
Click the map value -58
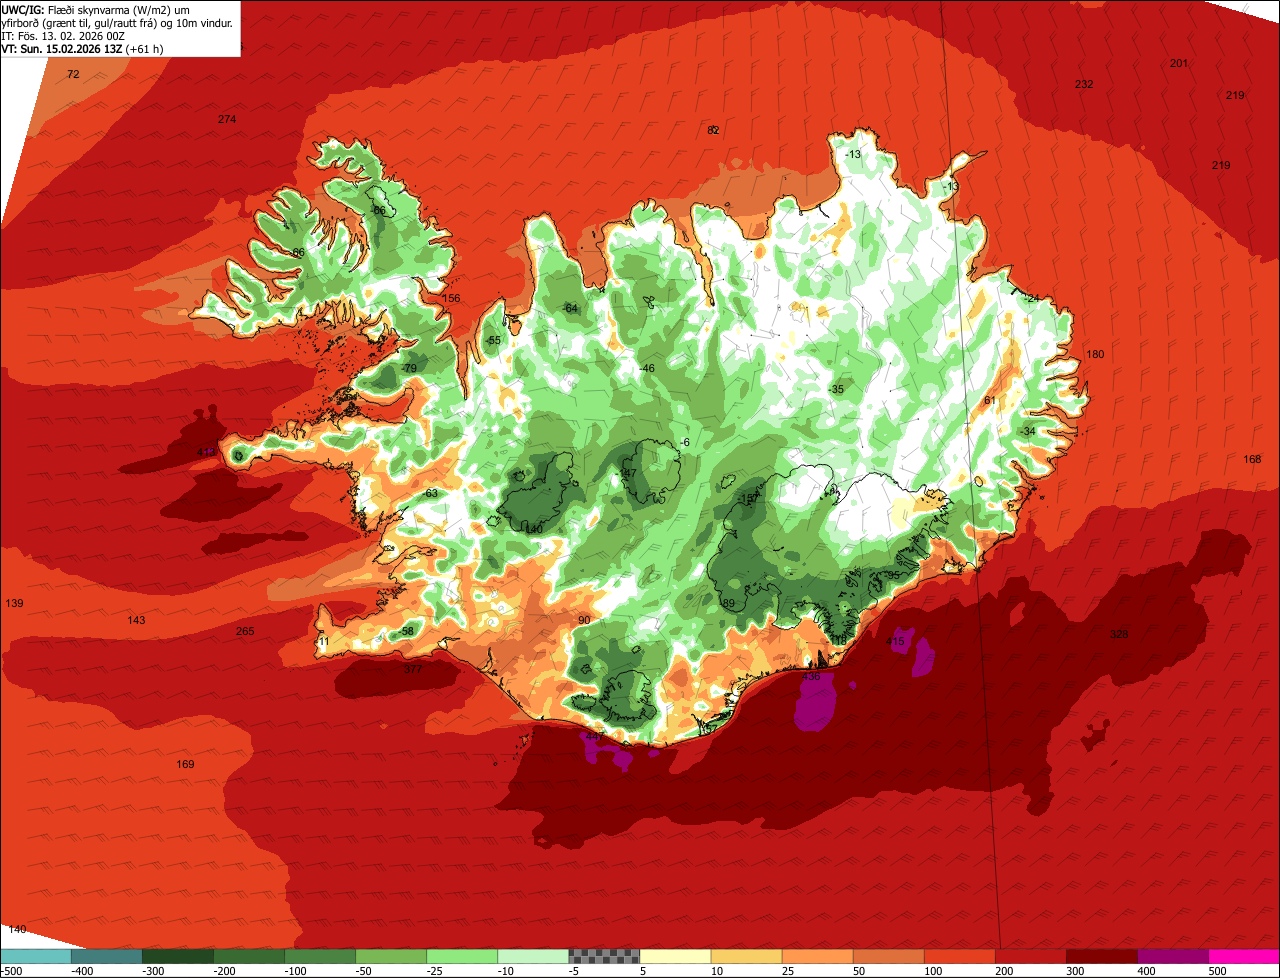coord(405,631)
